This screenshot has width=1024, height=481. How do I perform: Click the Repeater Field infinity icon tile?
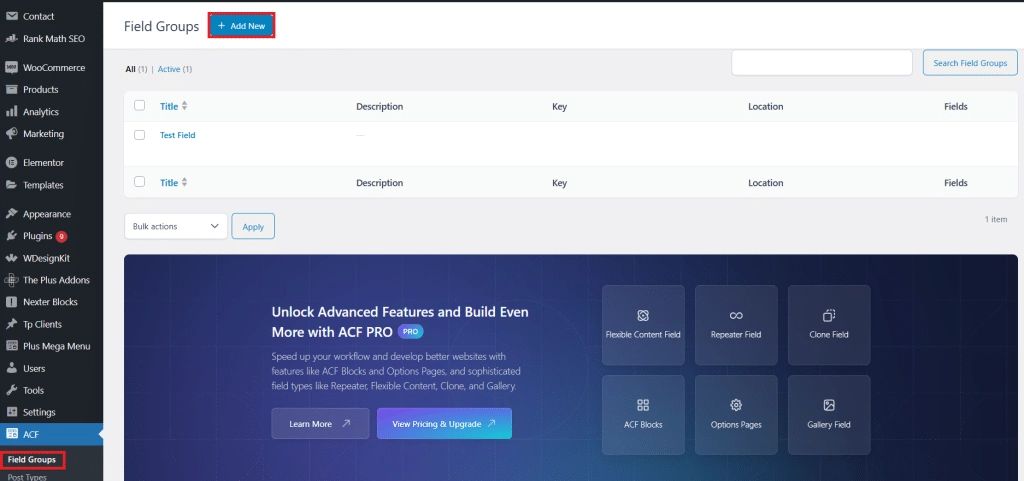tap(736, 323)
